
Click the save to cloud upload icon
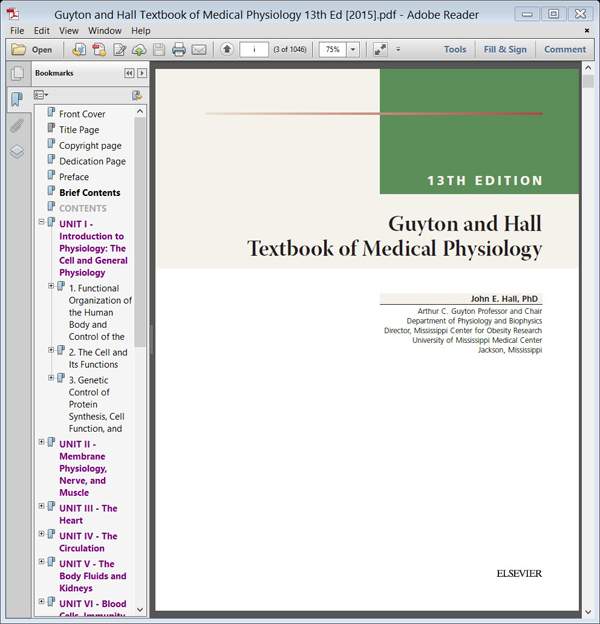(x=139, y=50)
